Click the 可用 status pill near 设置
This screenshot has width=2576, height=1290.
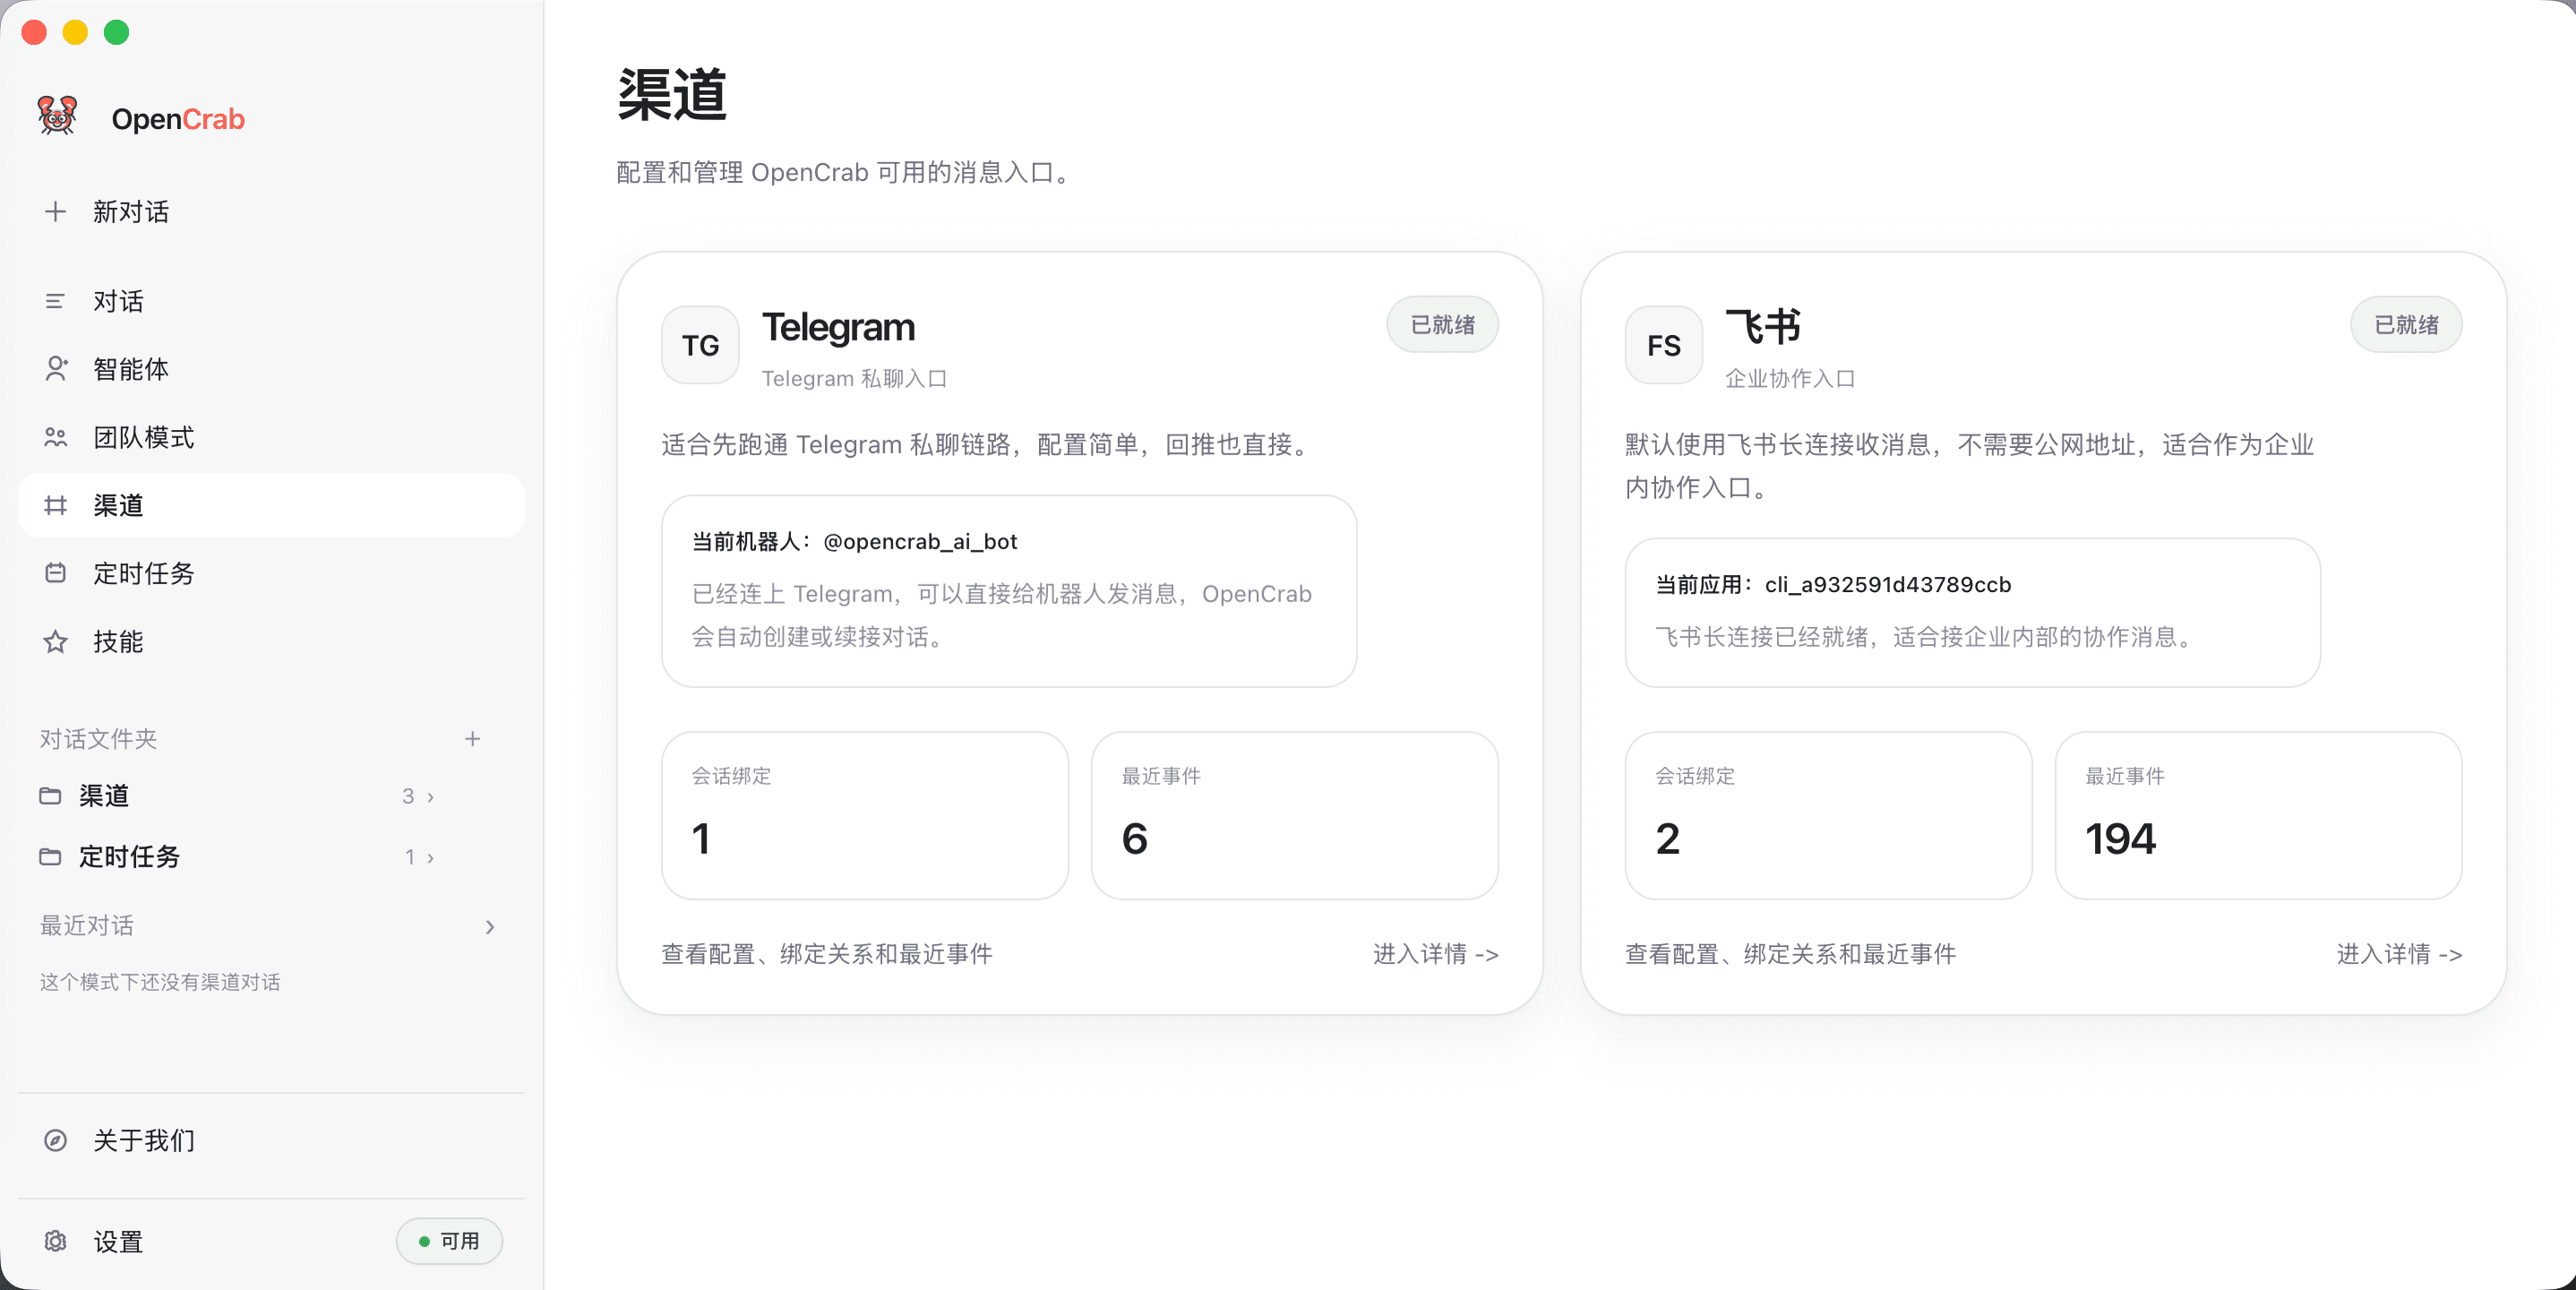(x=449, y=1241)
